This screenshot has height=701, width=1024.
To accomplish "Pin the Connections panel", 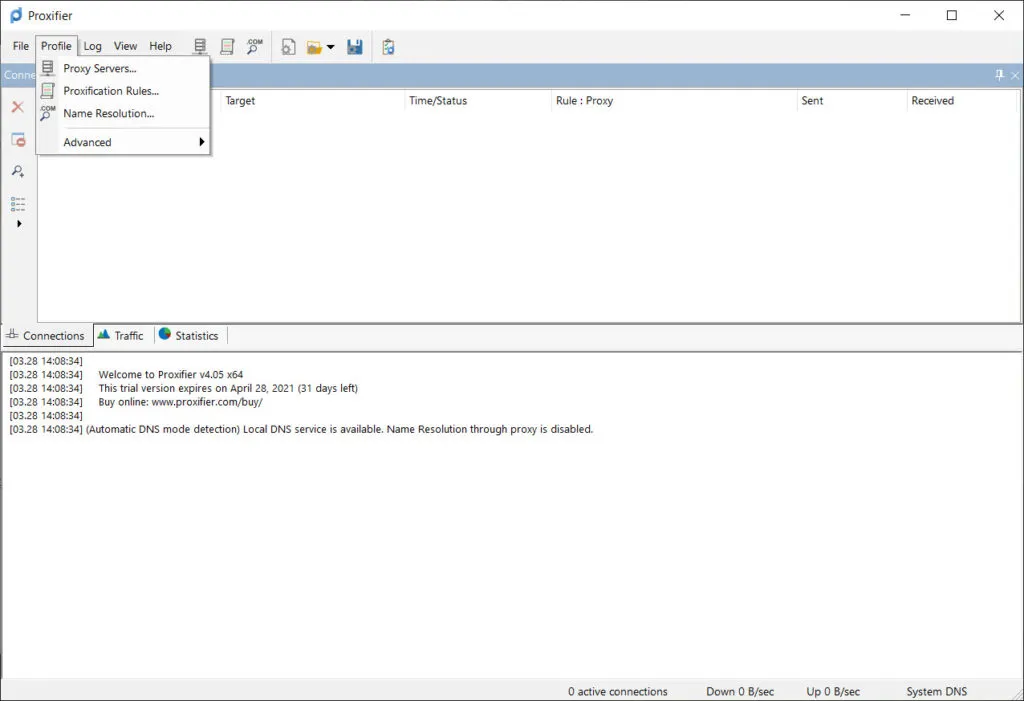I will coord(999,75).
